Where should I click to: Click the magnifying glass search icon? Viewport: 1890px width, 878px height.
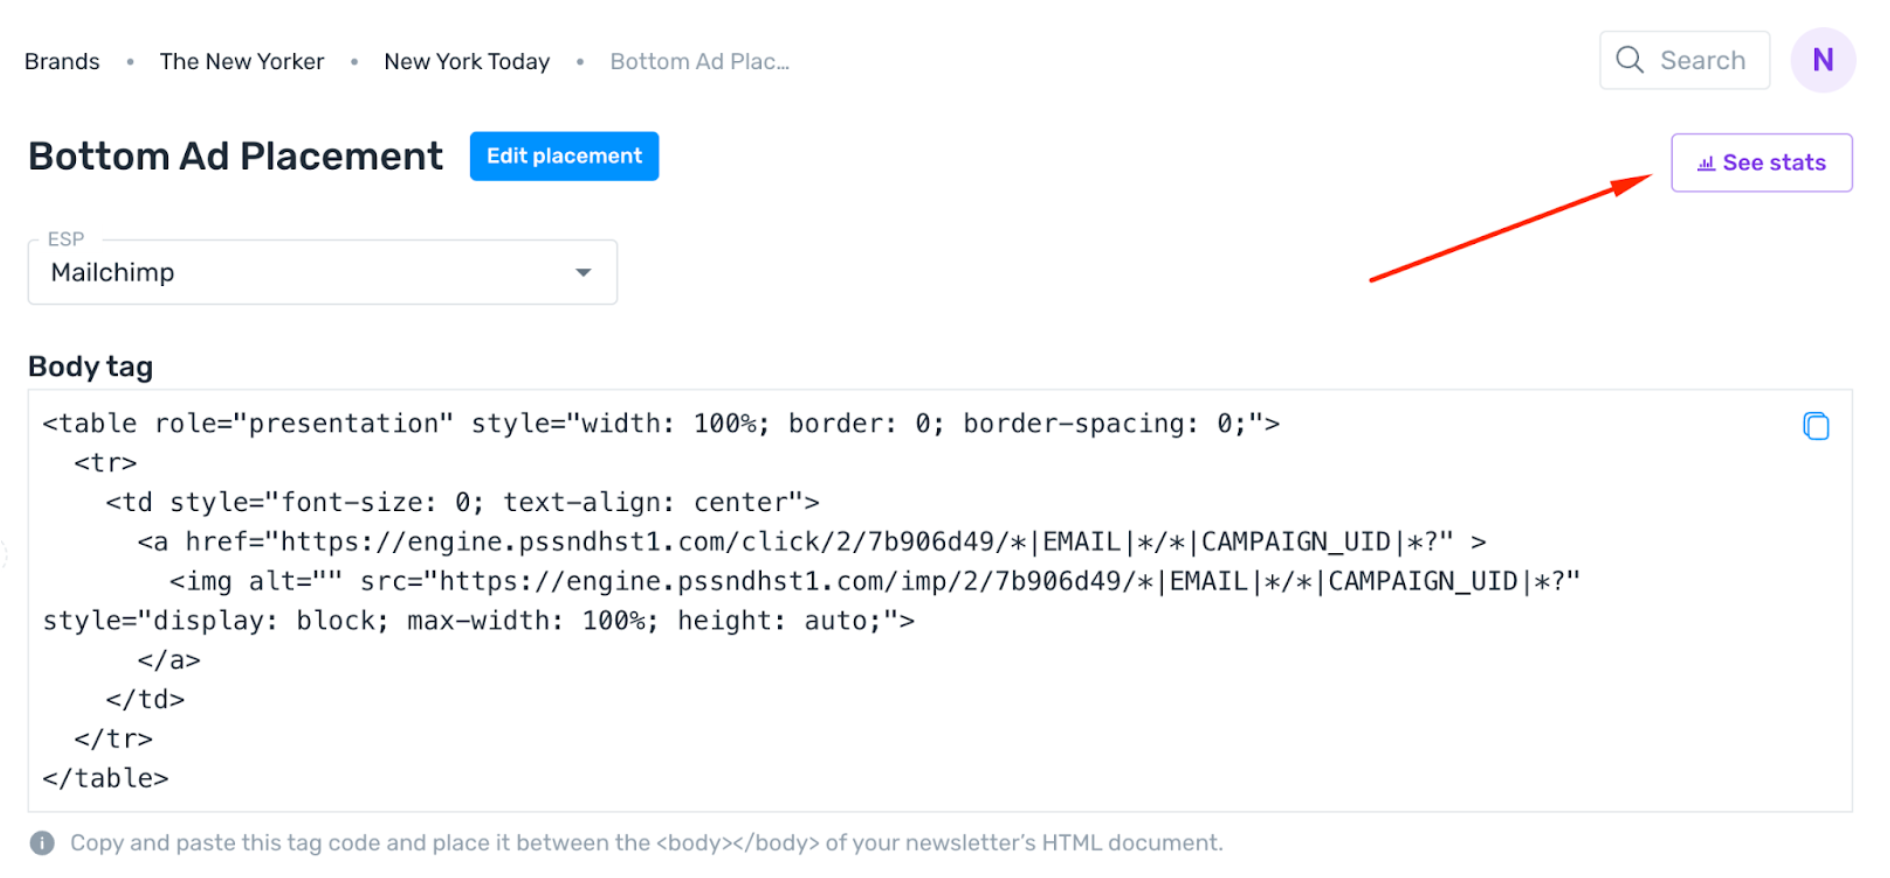tap(1630, 60)
